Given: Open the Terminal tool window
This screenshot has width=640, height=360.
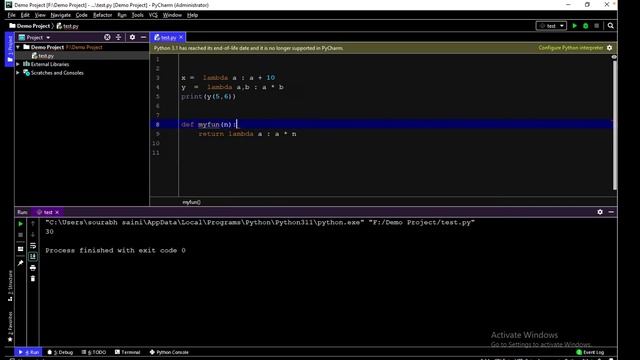Looking at the screenshot, I should click(x=127, y=352).
